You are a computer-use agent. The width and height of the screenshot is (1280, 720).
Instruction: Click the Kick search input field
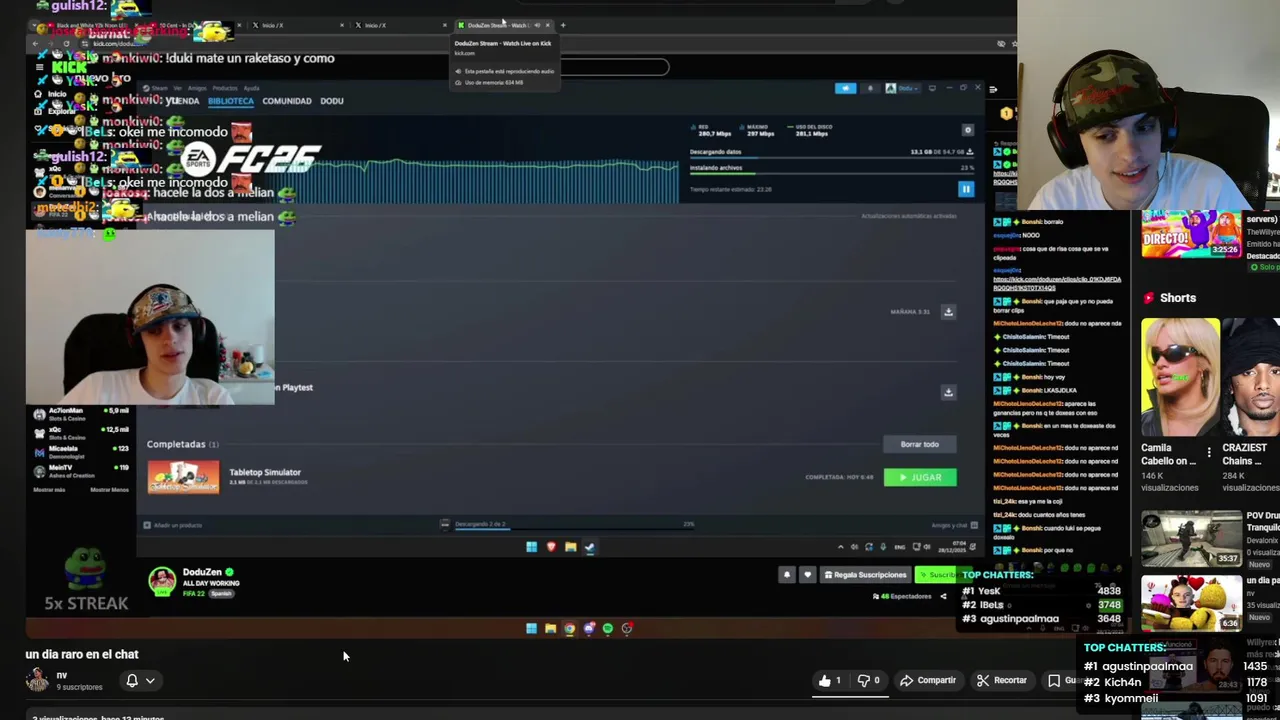[613, 67]
